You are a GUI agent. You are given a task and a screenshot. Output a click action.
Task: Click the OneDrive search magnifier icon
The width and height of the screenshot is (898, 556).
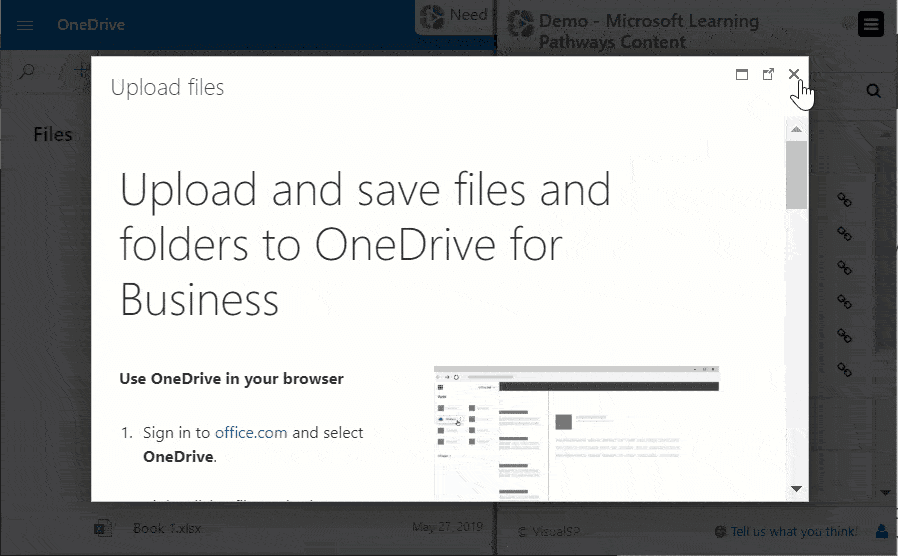pos(27,72)
